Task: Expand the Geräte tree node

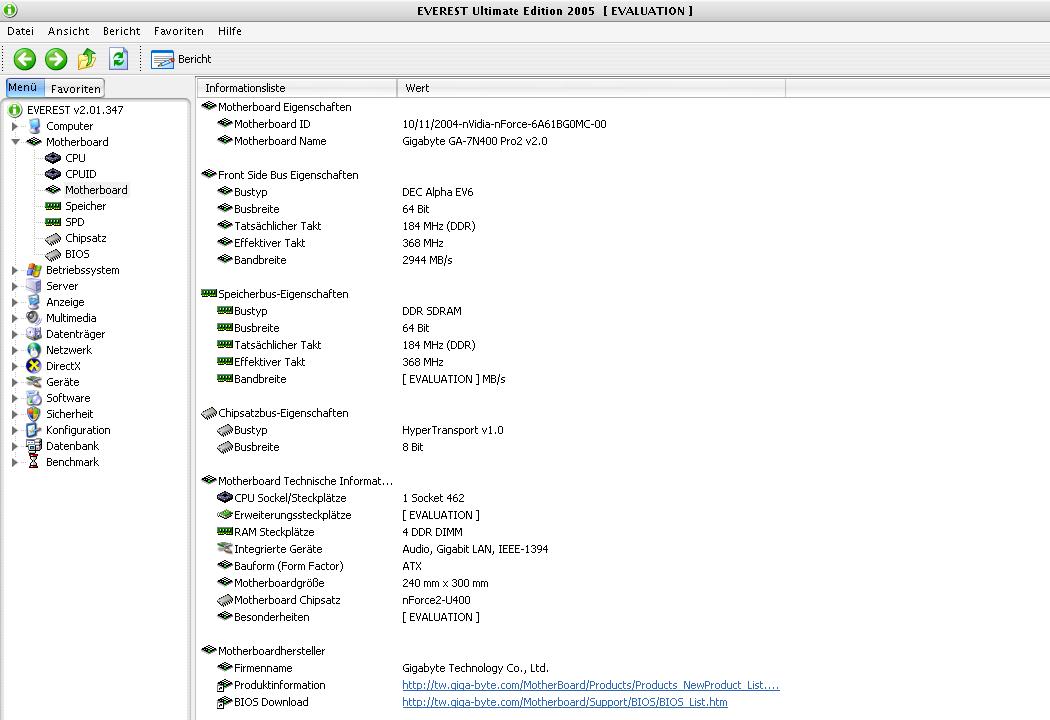Action: click(x=15, y=382)
